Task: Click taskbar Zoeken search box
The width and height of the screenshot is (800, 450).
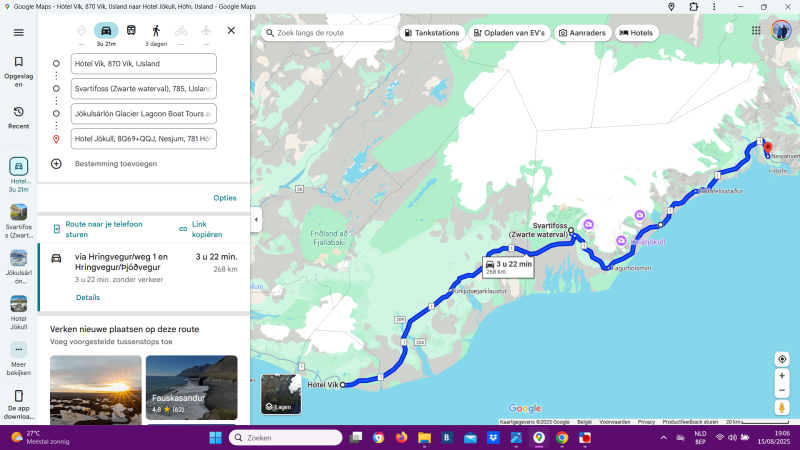Action: [x=286, y=438]
